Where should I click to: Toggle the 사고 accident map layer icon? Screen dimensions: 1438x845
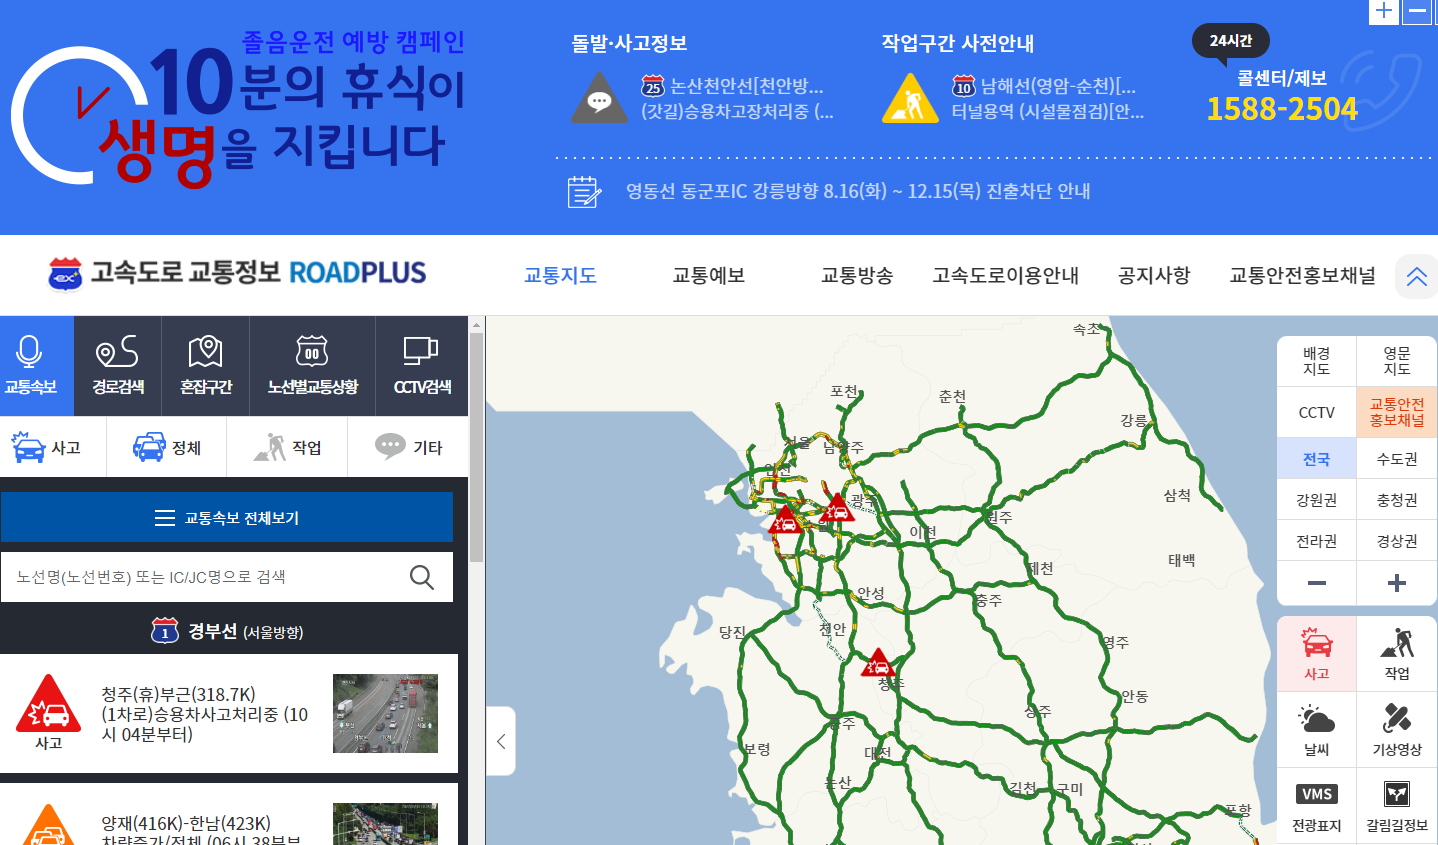tap(1316, 654)
